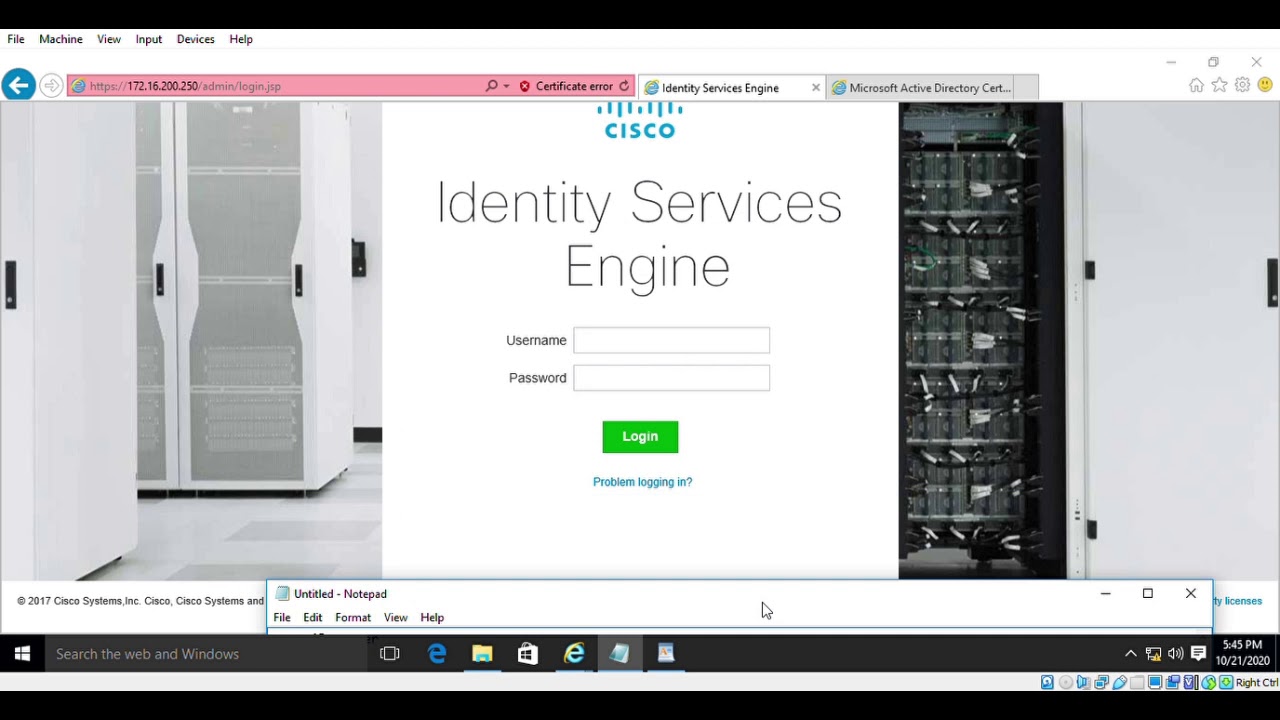Open Notepad Edit menu

313,618
